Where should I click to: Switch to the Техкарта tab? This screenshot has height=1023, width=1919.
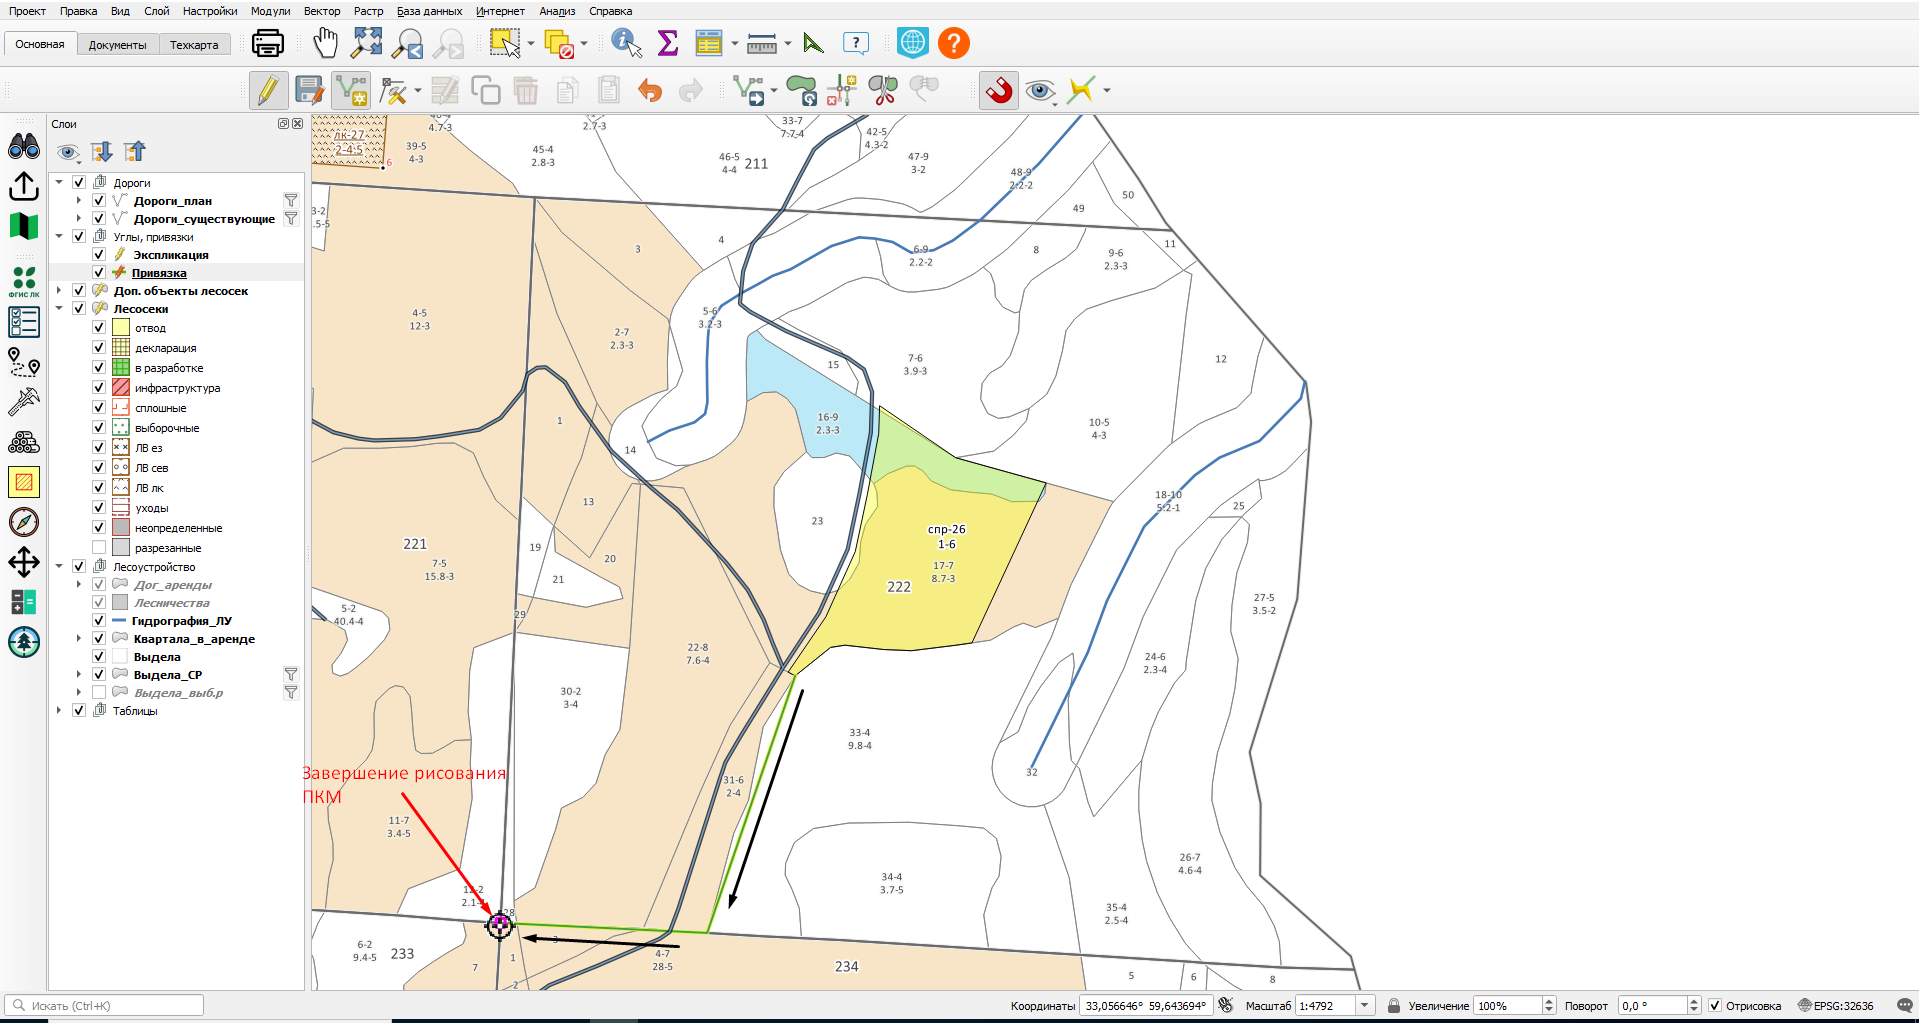point(194,45)
